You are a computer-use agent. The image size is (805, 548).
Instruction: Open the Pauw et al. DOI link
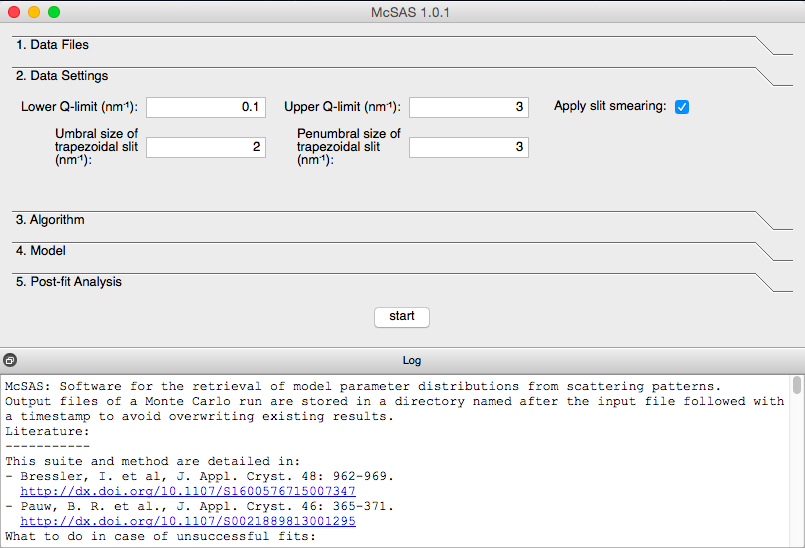pos(188,521)
